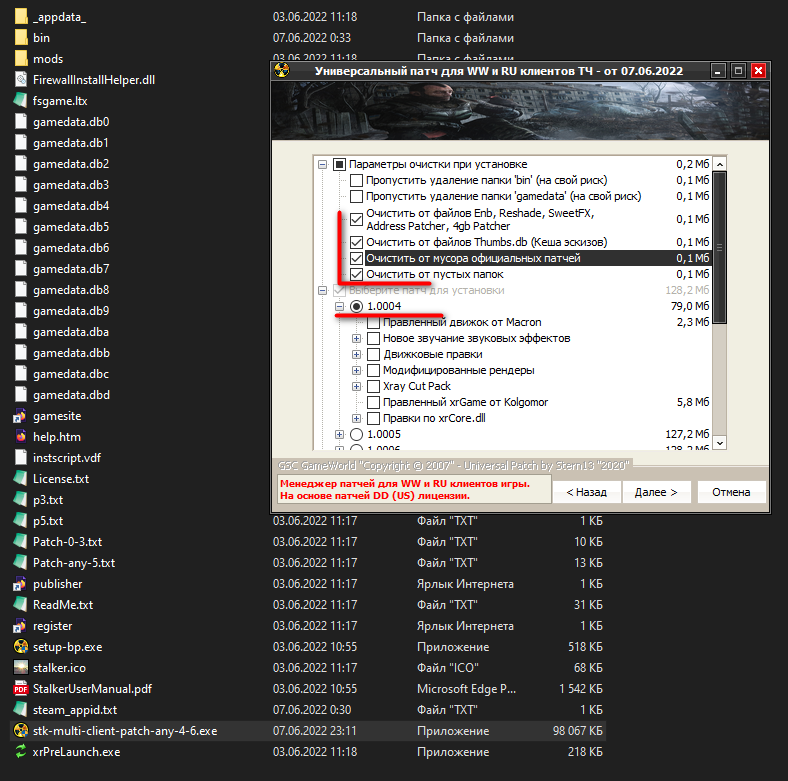Click the component list scroll down arrow
The width and height of the screenshot is (788, 781).
pyautogui.click(x=720, y=443)
